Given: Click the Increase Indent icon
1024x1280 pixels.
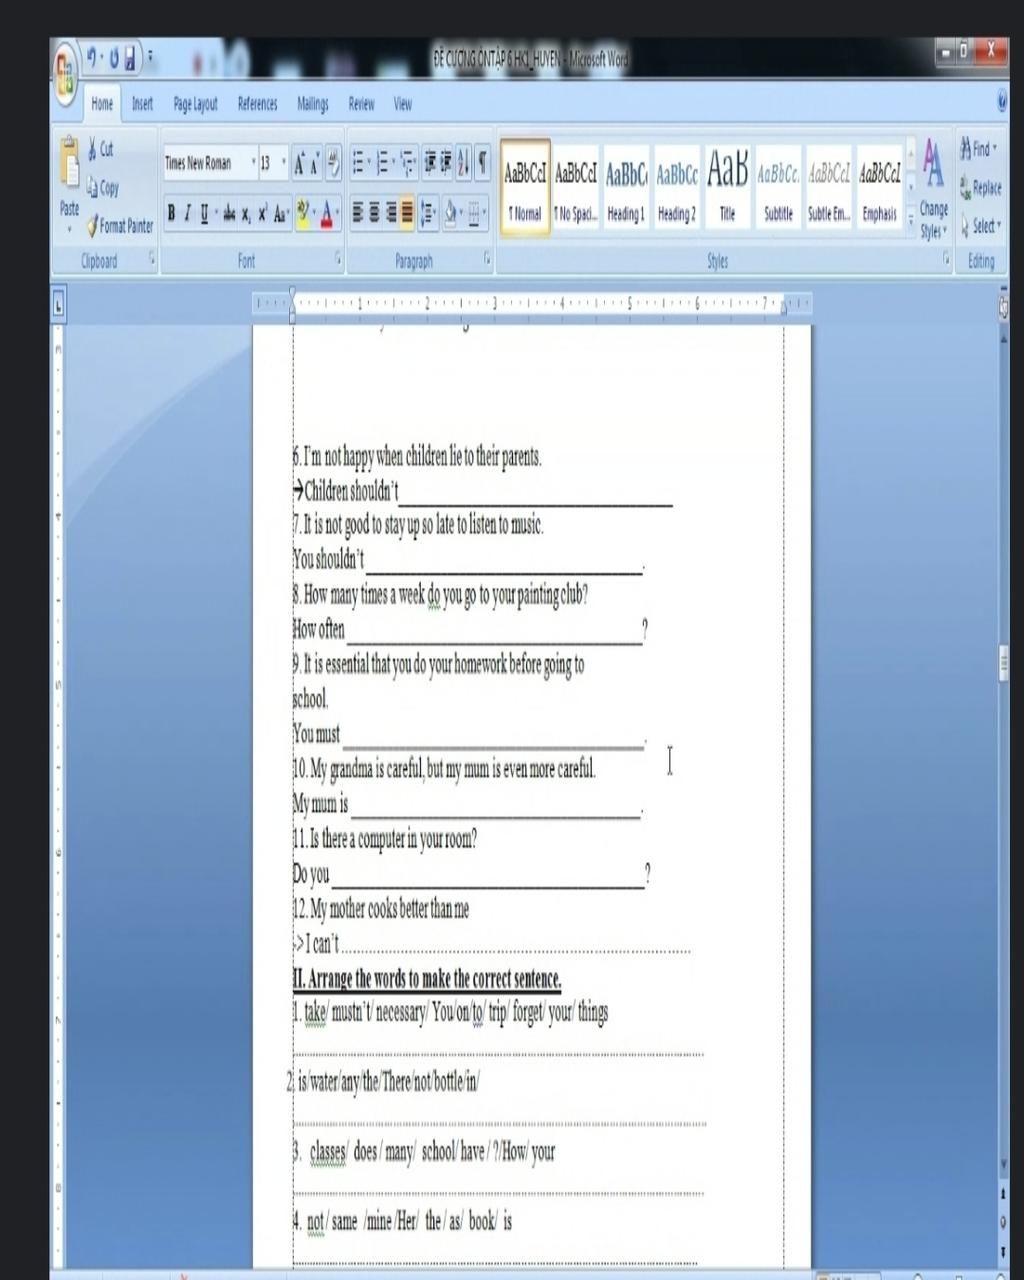Looking at the screenshot, I should [447, 162].
